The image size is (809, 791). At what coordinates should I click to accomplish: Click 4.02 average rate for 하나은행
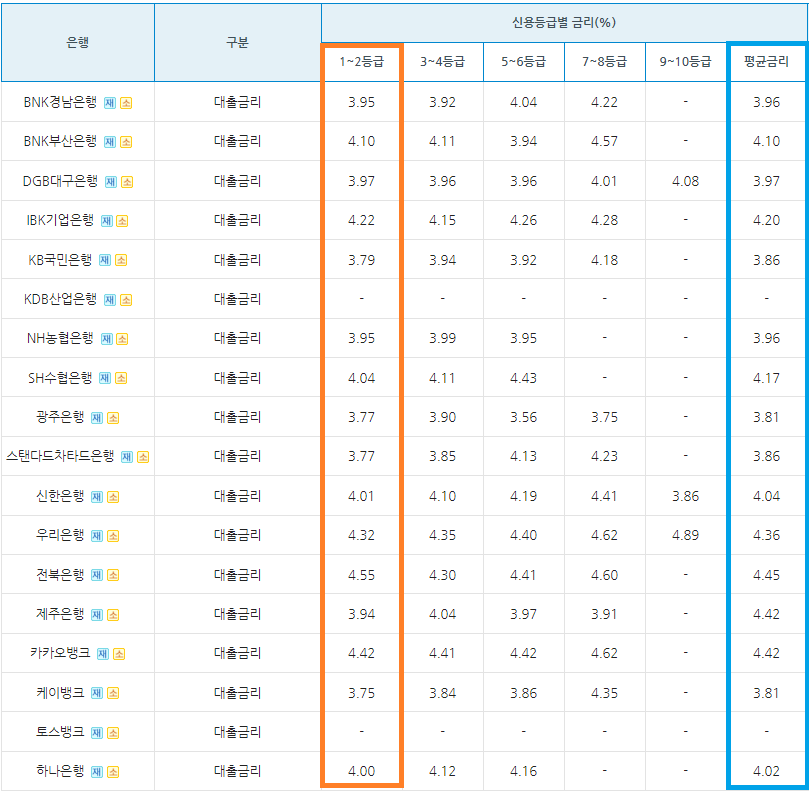click(x=767, y=771)
